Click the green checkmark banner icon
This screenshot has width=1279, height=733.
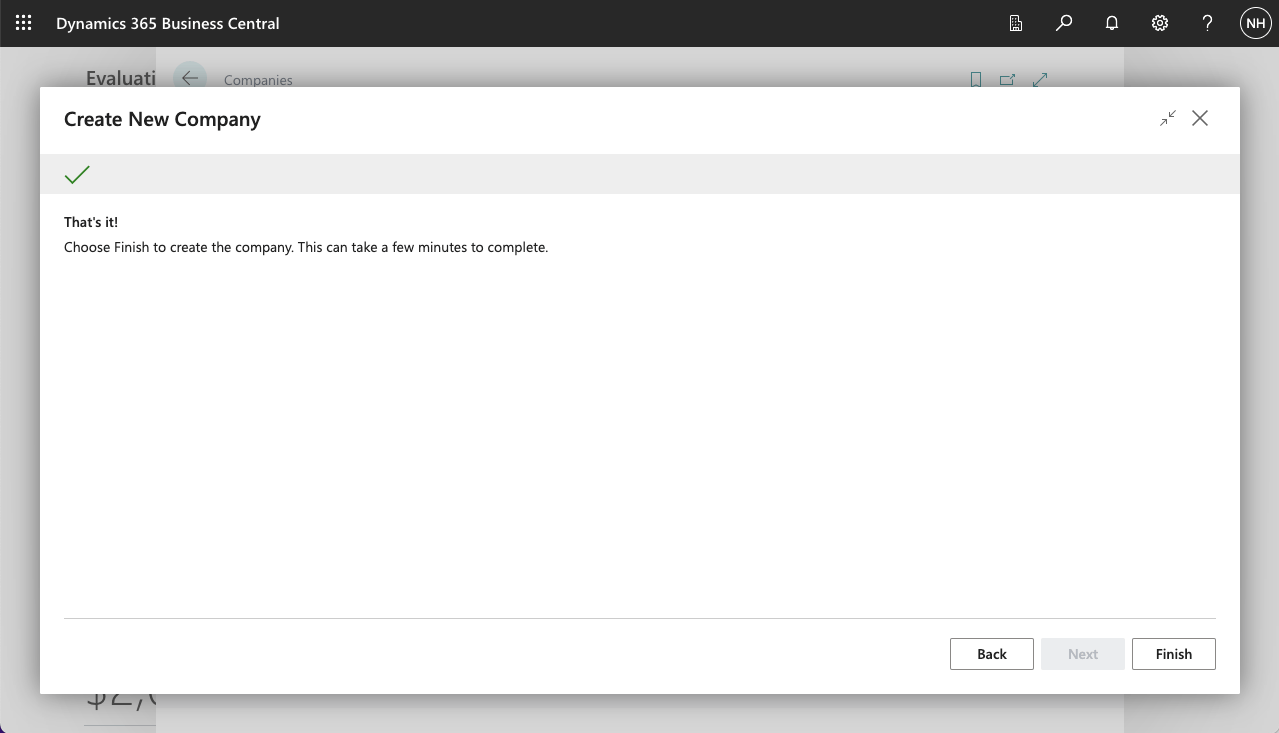[77, 175]
